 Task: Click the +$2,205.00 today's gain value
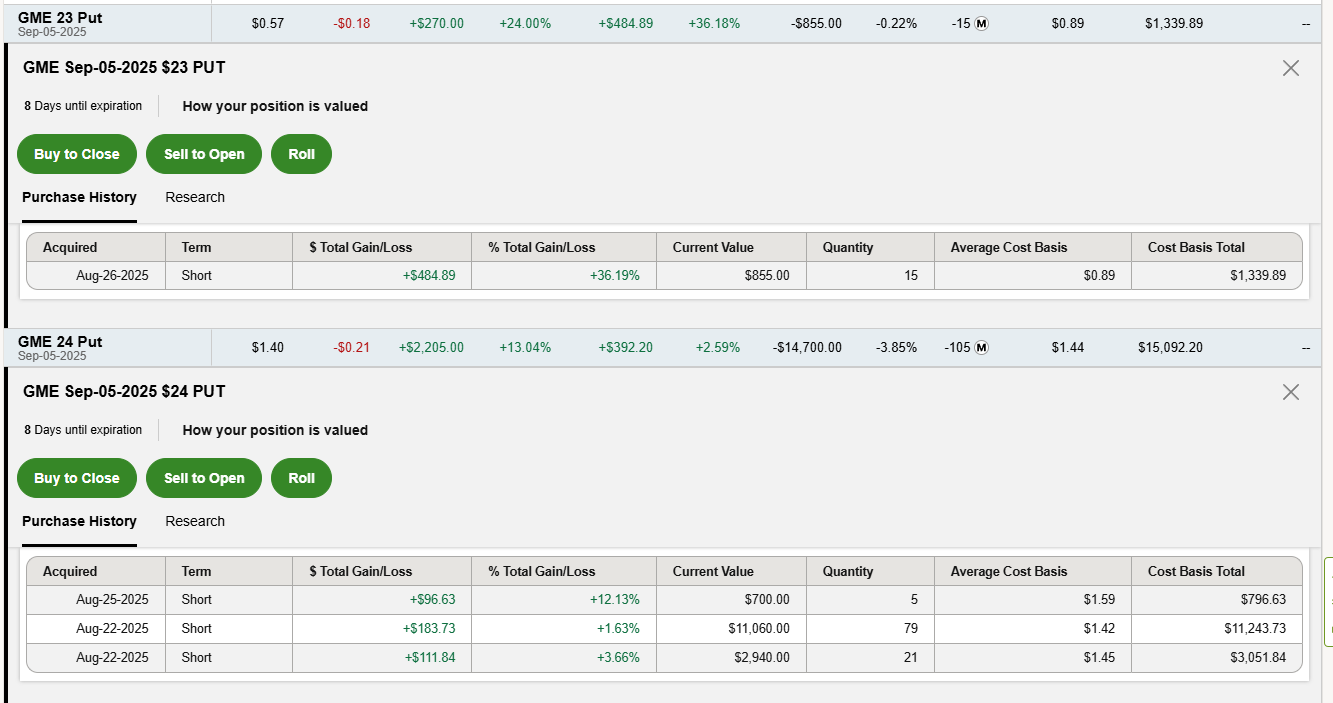pyautogui.click(x=431, y=347)
